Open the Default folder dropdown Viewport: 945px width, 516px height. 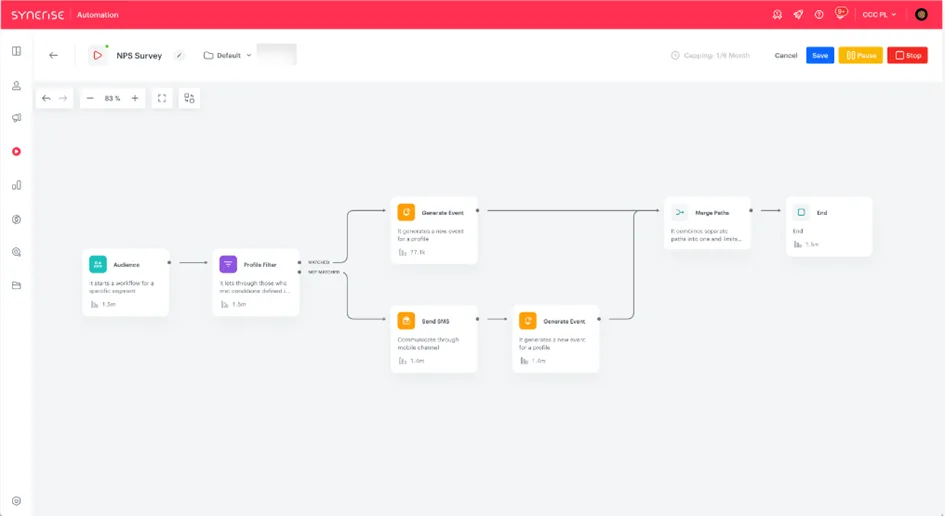tap(227, 55)
